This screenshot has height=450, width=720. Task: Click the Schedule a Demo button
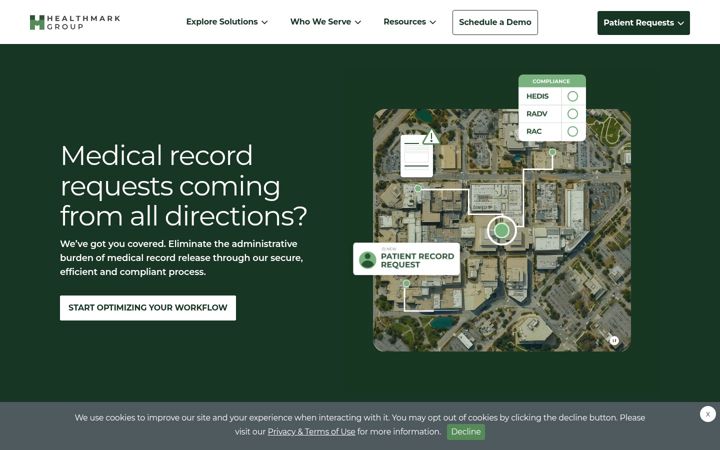495,22
